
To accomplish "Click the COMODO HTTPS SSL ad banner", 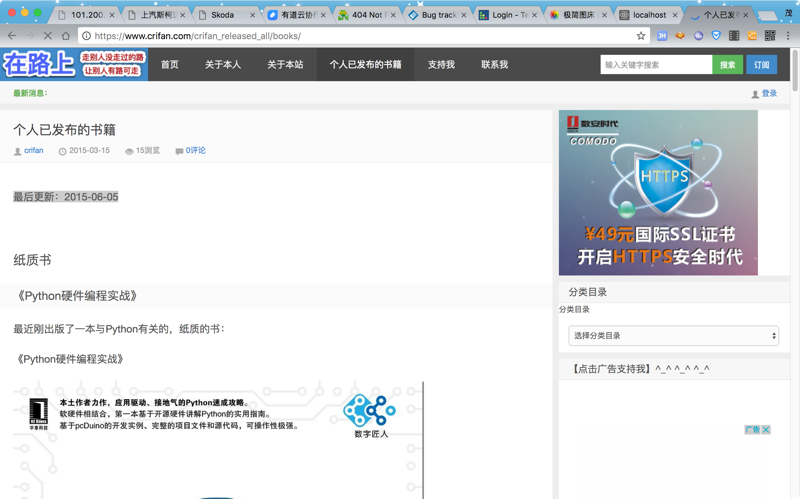I will coord(658,193).
